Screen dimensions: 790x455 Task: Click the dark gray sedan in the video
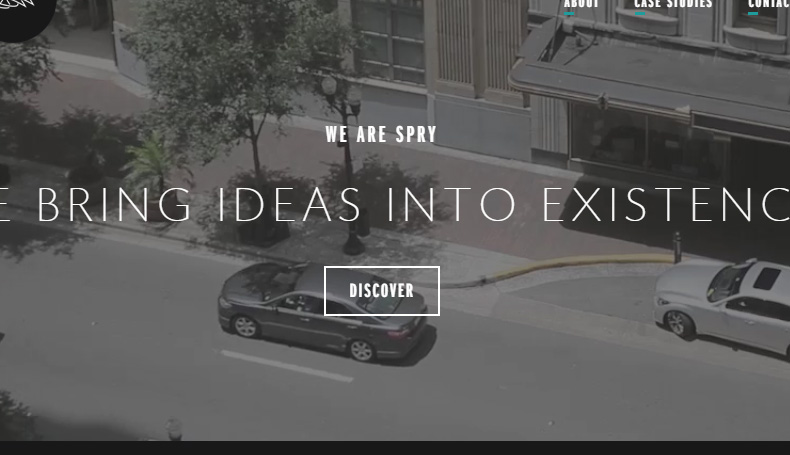click(x=322, y=311)
